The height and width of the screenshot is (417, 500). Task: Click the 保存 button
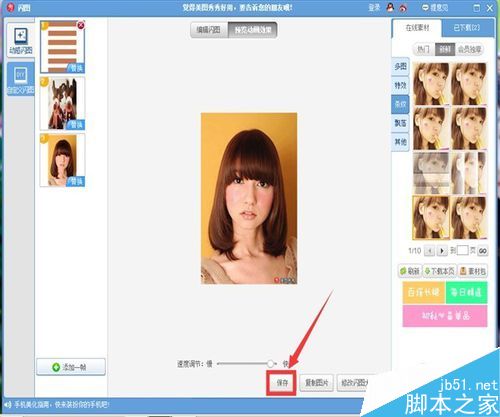282,383
